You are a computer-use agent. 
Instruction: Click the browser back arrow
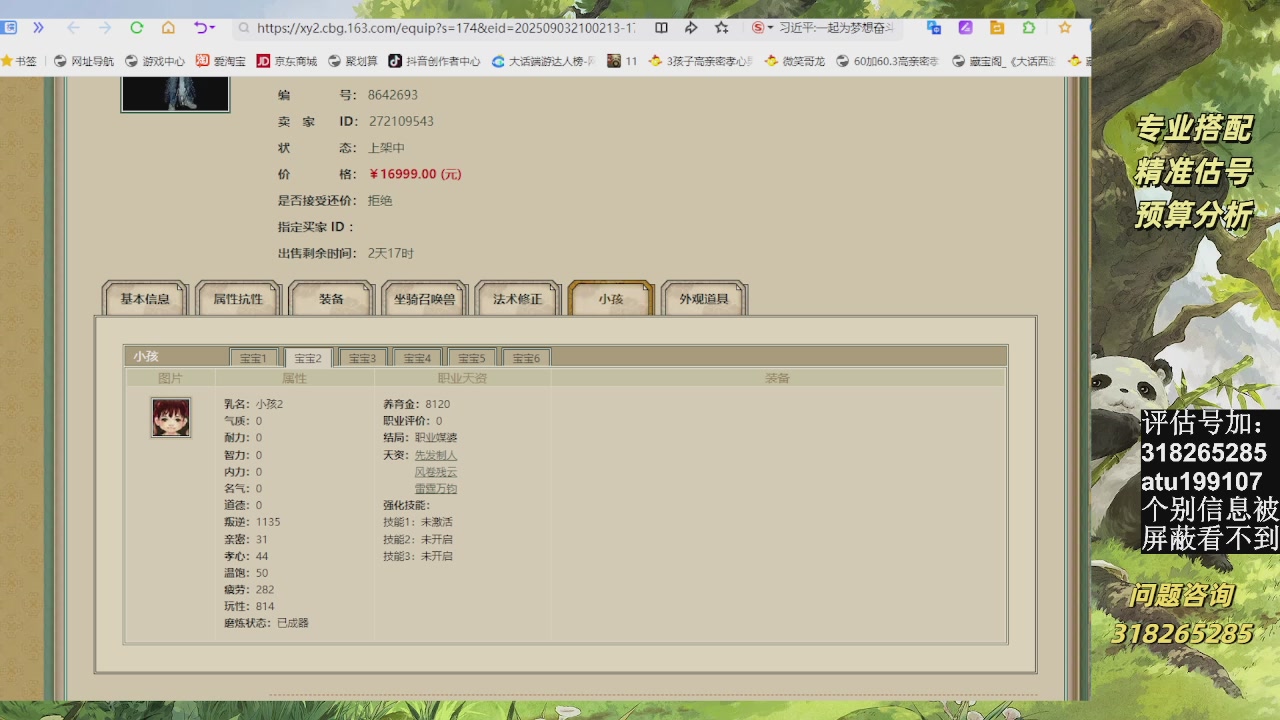click(x=73, y=28)
